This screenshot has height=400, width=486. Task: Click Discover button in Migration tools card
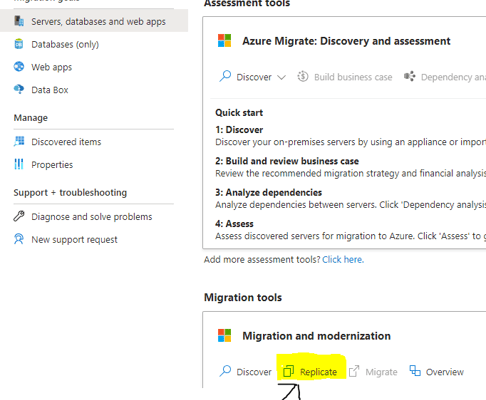[x=245, y=371]
